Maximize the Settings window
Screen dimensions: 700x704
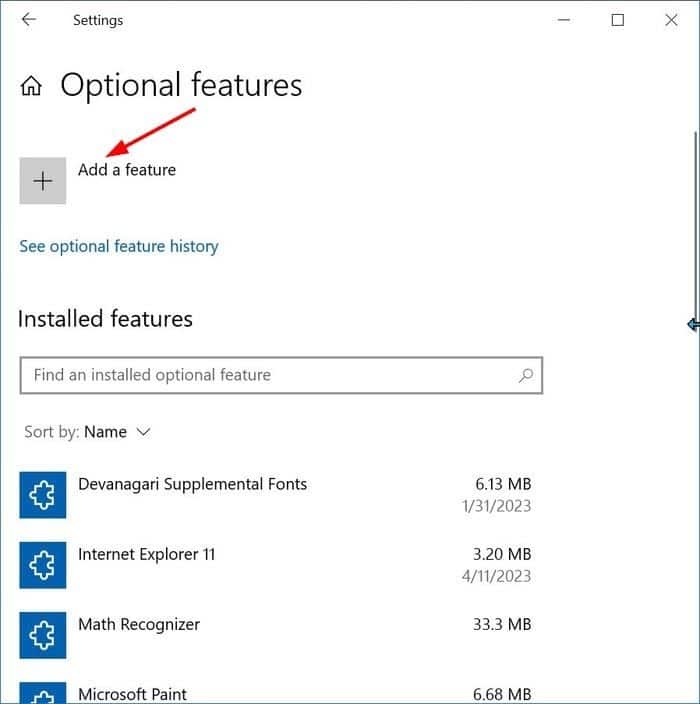pyautogui.click(x=617, y=20)
